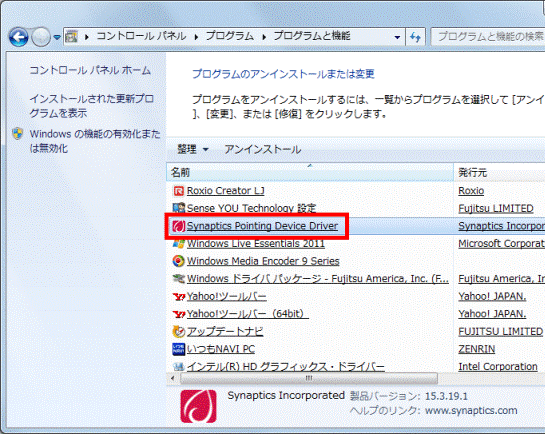Select the プログラム breadcrumb segment
The image size is (545, 434).
[230, 36]
